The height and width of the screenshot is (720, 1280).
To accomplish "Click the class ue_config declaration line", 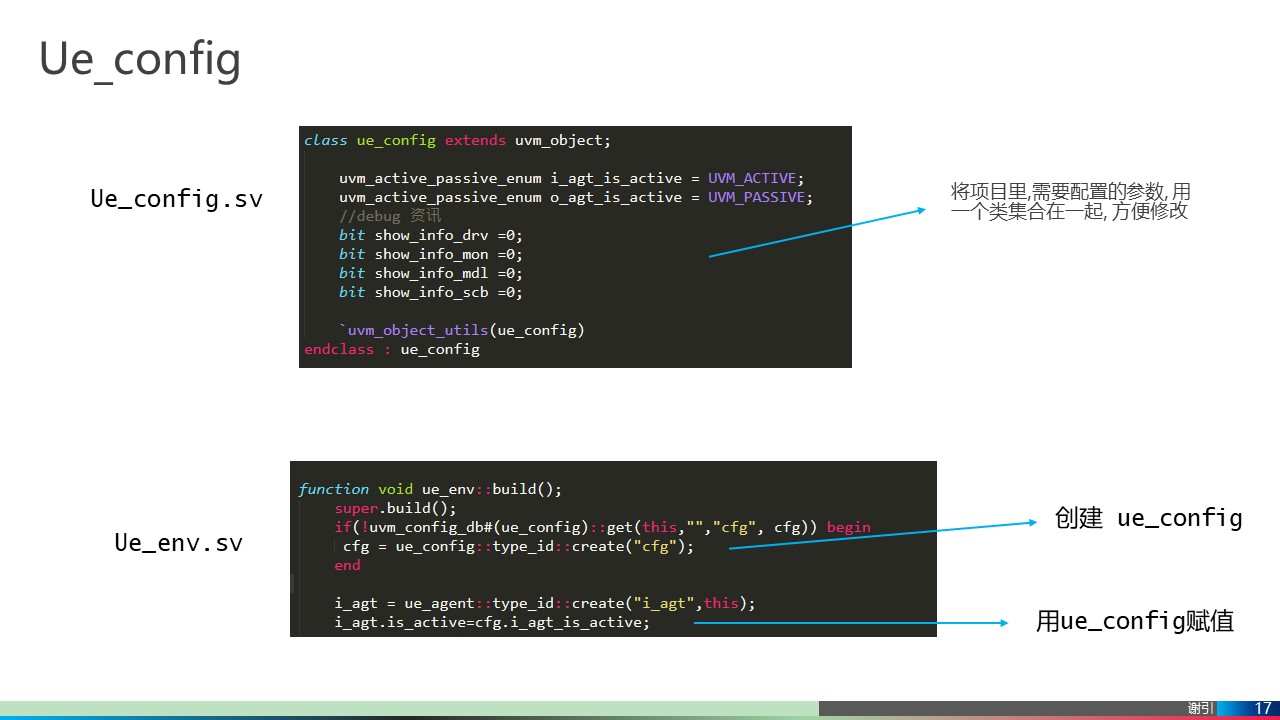I will tap(456, 140).
